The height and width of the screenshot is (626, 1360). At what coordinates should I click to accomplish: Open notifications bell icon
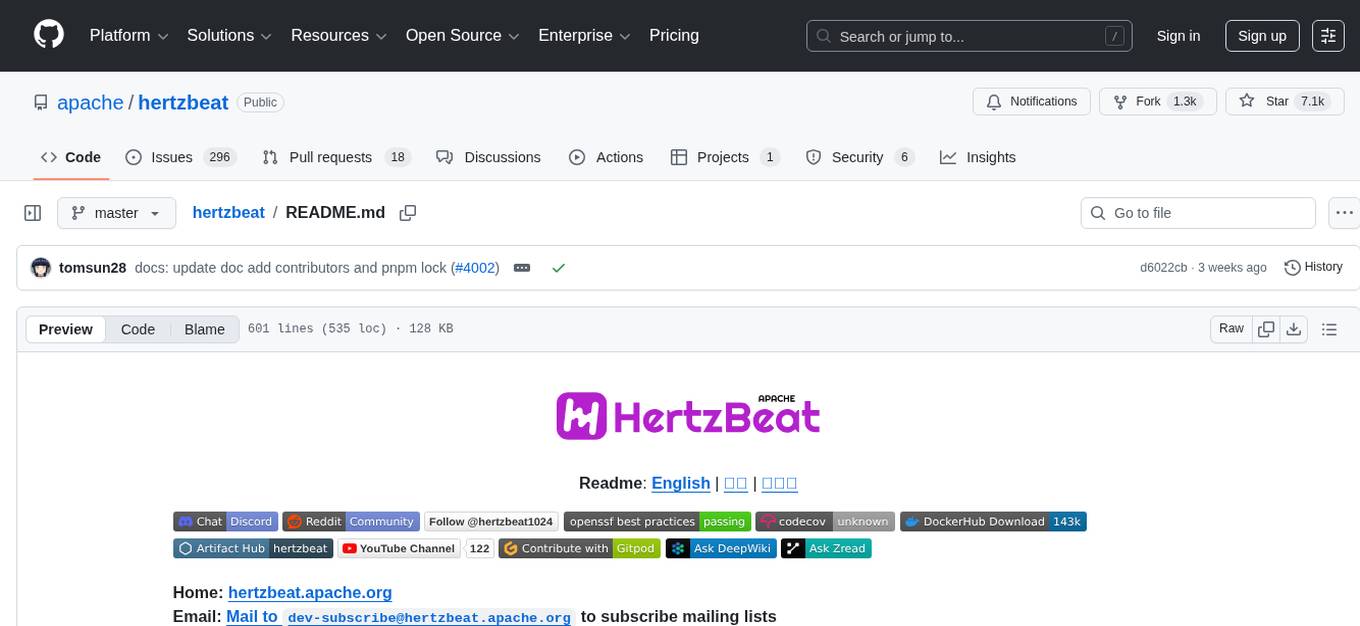coord(994,101)
